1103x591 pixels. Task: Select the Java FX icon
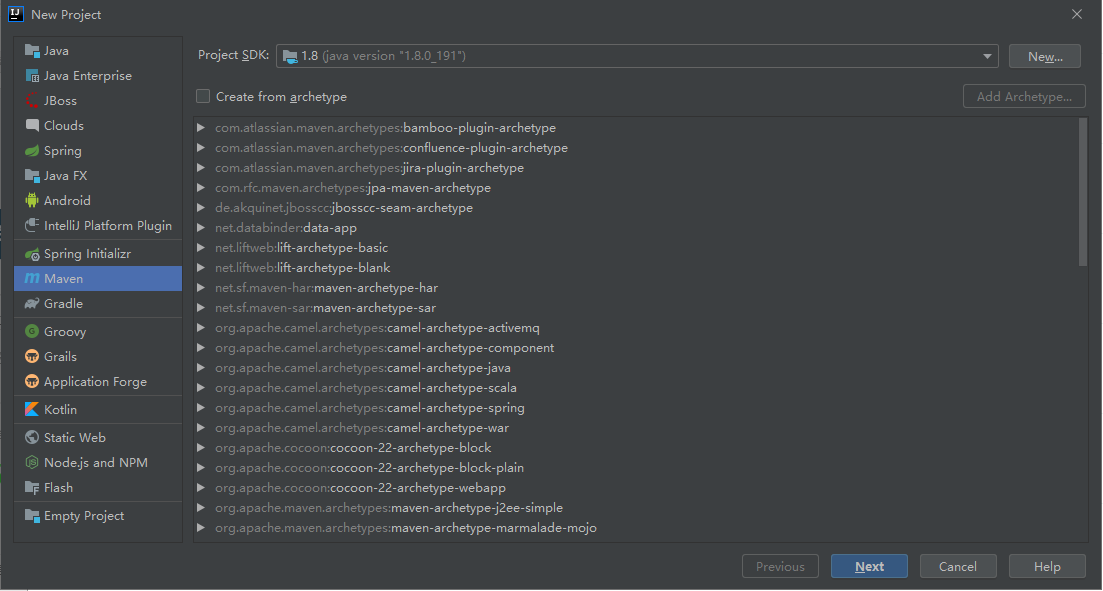click(x=32, y=175)
